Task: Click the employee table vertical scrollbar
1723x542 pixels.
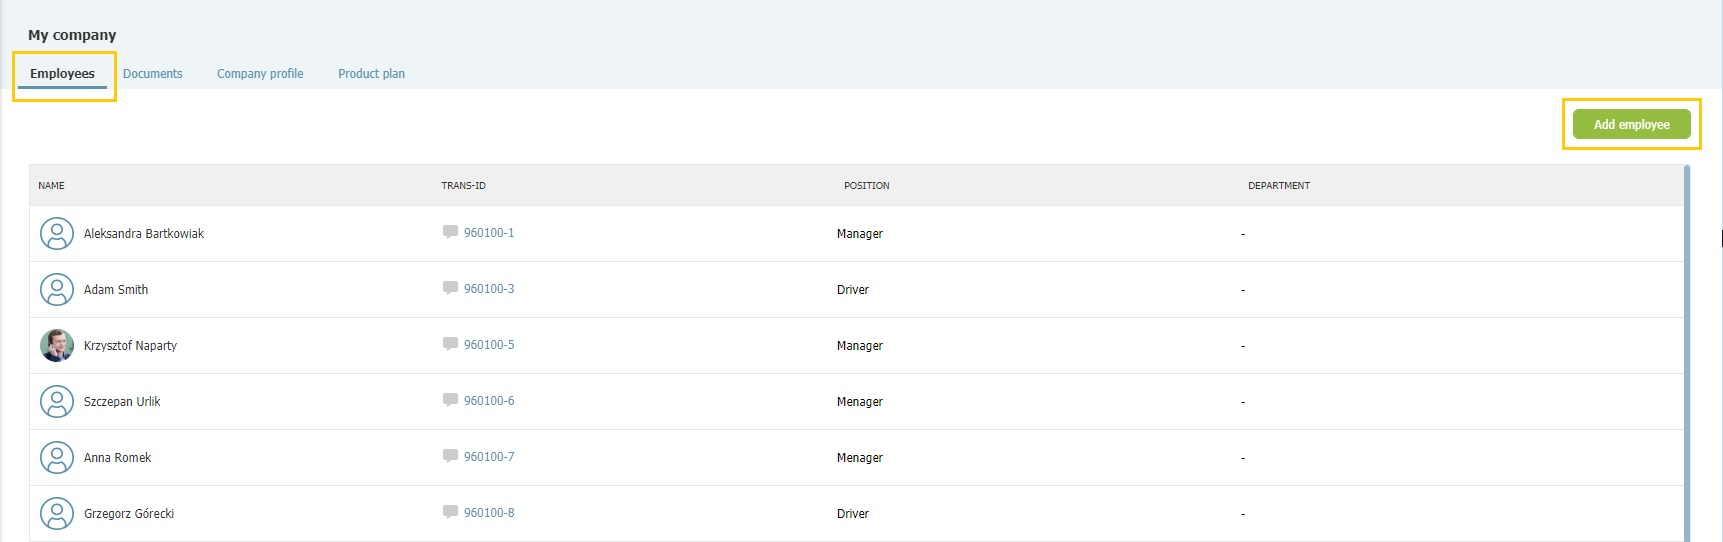Action: click(1687, 353)
